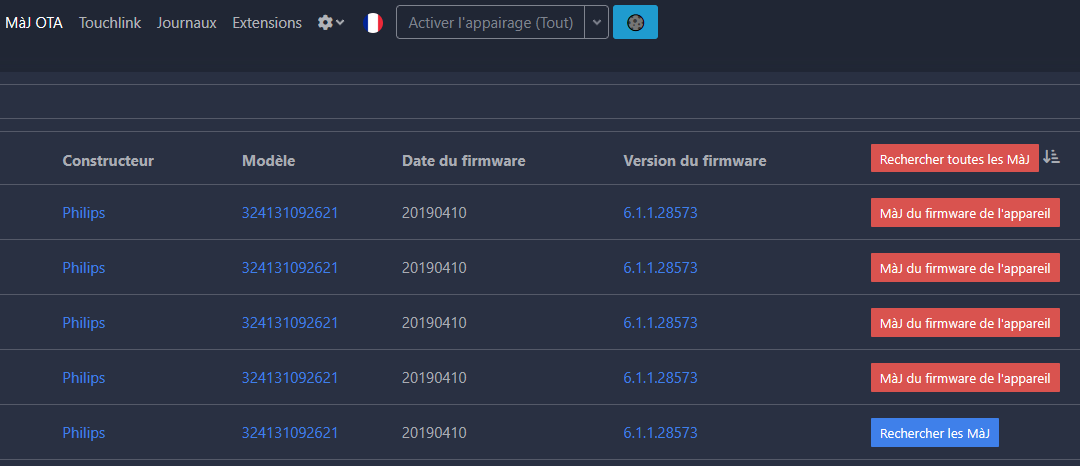Open Philips link in the Rechercher les MàJ row

pyautogui.click(x=84, y=433)
